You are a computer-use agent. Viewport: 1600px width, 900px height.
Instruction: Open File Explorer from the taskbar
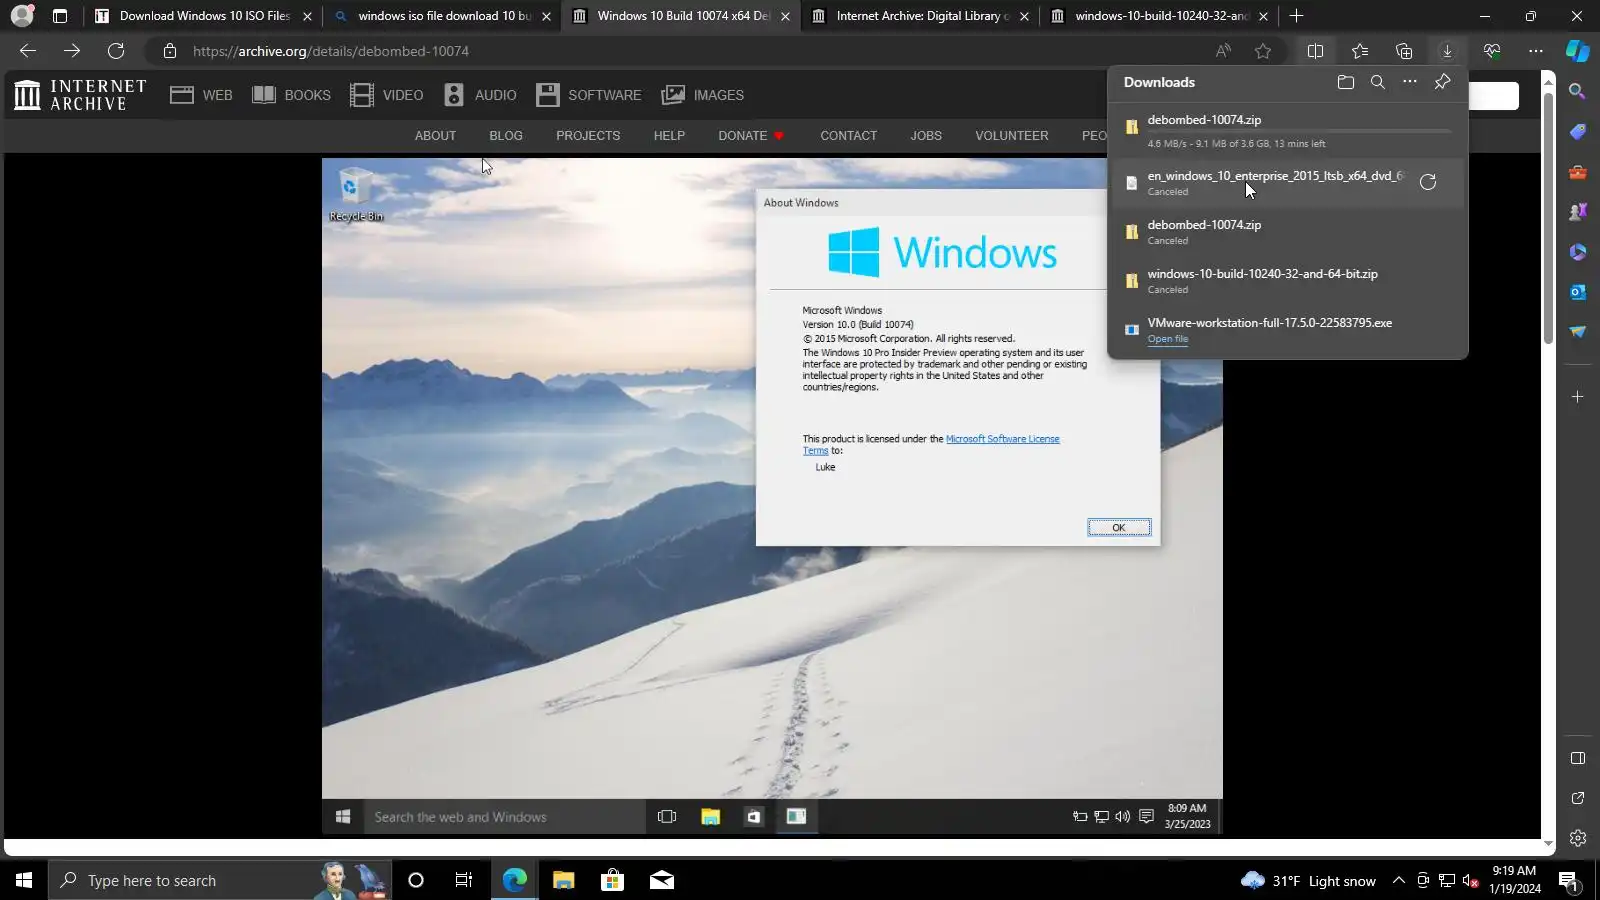[564, 880]
